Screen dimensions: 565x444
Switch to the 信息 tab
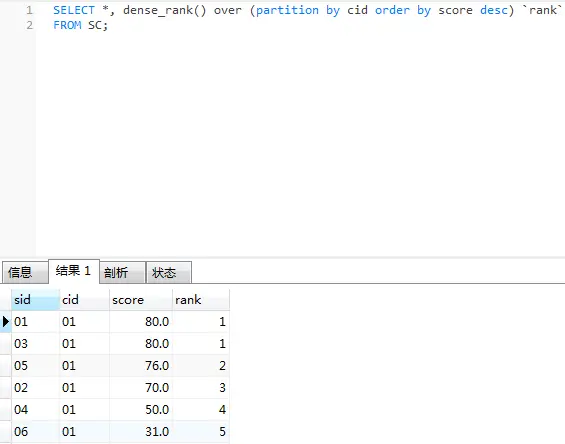[x=25, y=272]
